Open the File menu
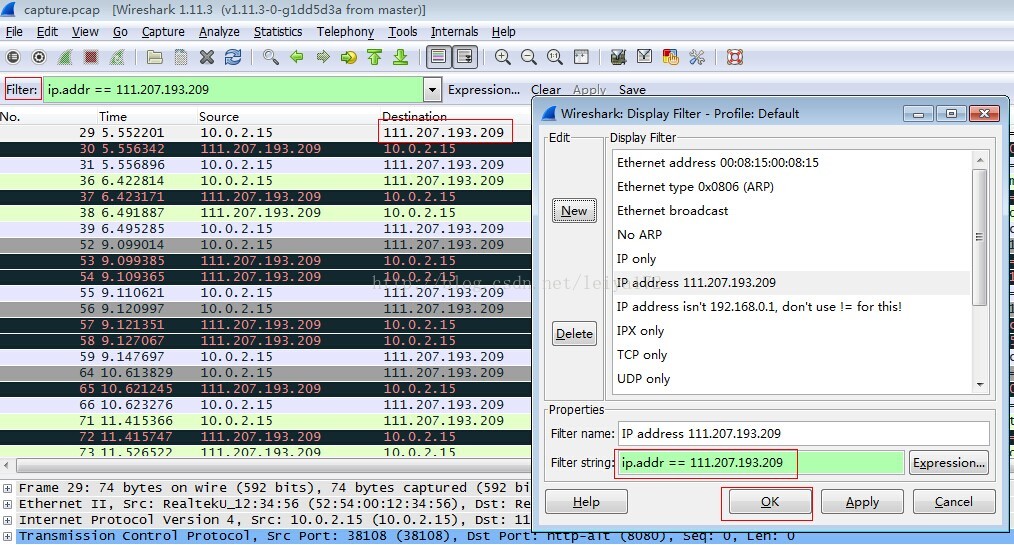The image size is (1014, 545). pyautogui.click(x=14, y=32)
